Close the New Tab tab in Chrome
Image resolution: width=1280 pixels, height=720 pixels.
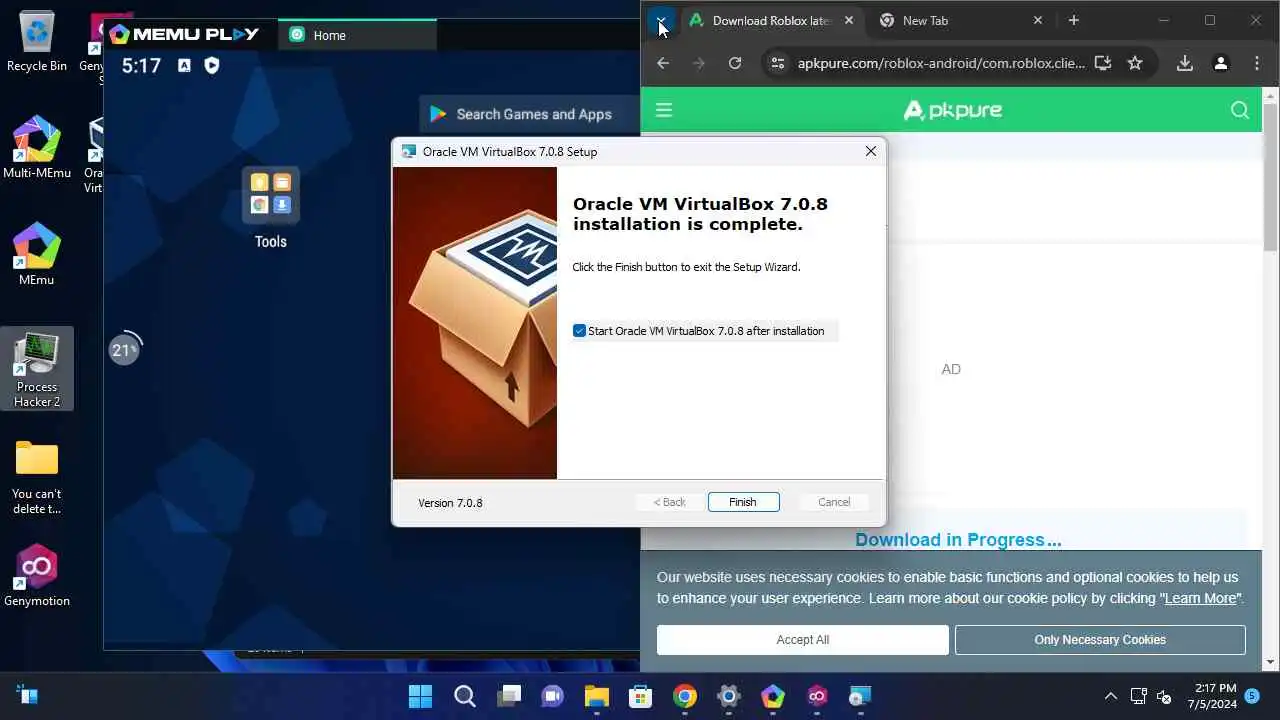[x=1037, y=20]
